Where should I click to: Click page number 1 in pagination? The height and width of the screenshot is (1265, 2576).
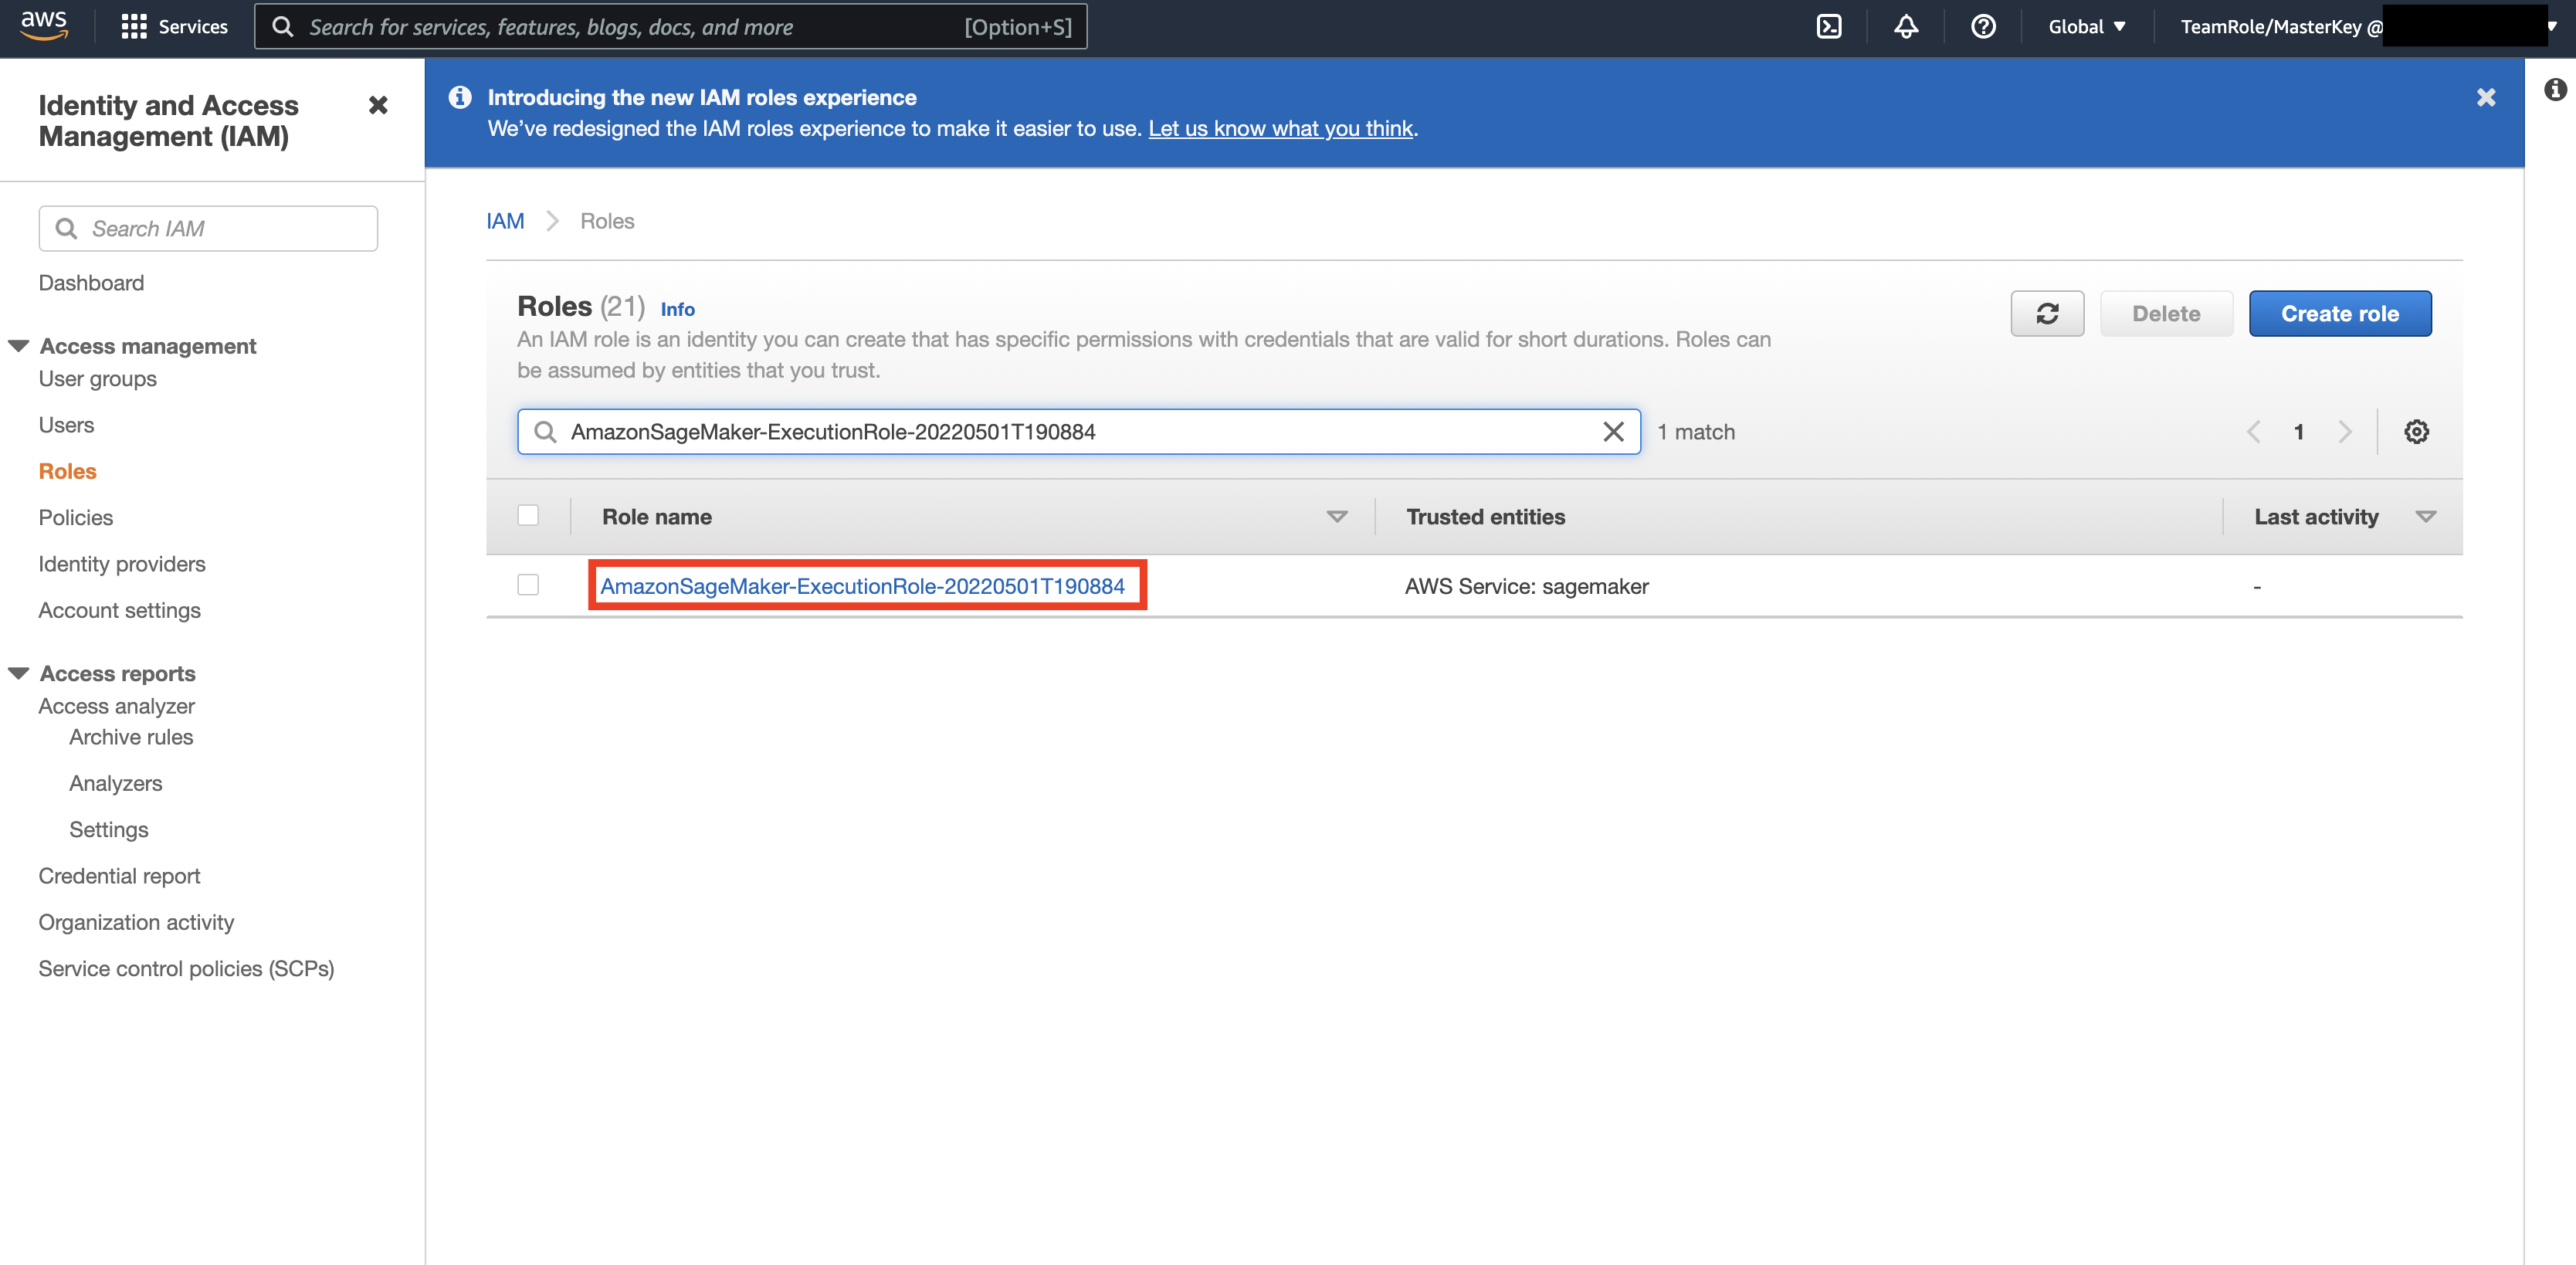pos(2298,432)
